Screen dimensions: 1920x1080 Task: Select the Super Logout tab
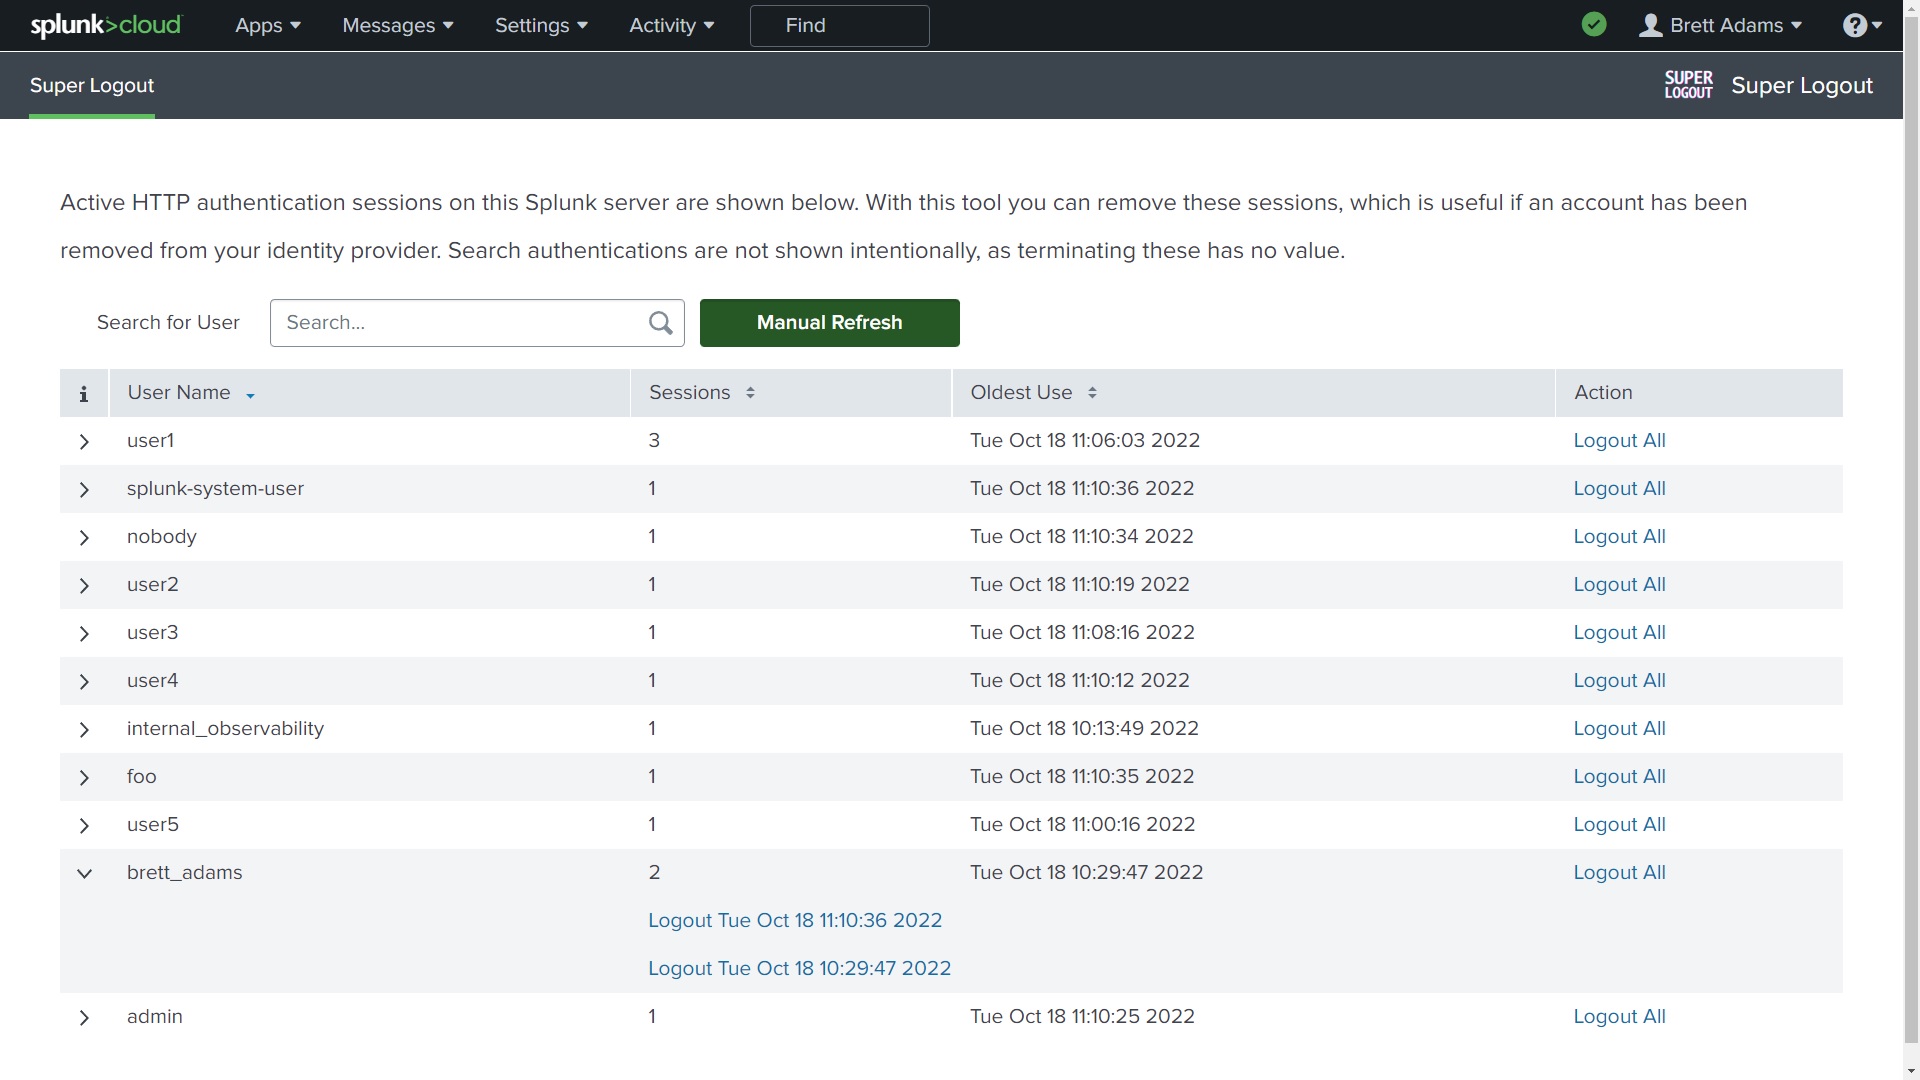pyautogui.click(x=92, y=85)
